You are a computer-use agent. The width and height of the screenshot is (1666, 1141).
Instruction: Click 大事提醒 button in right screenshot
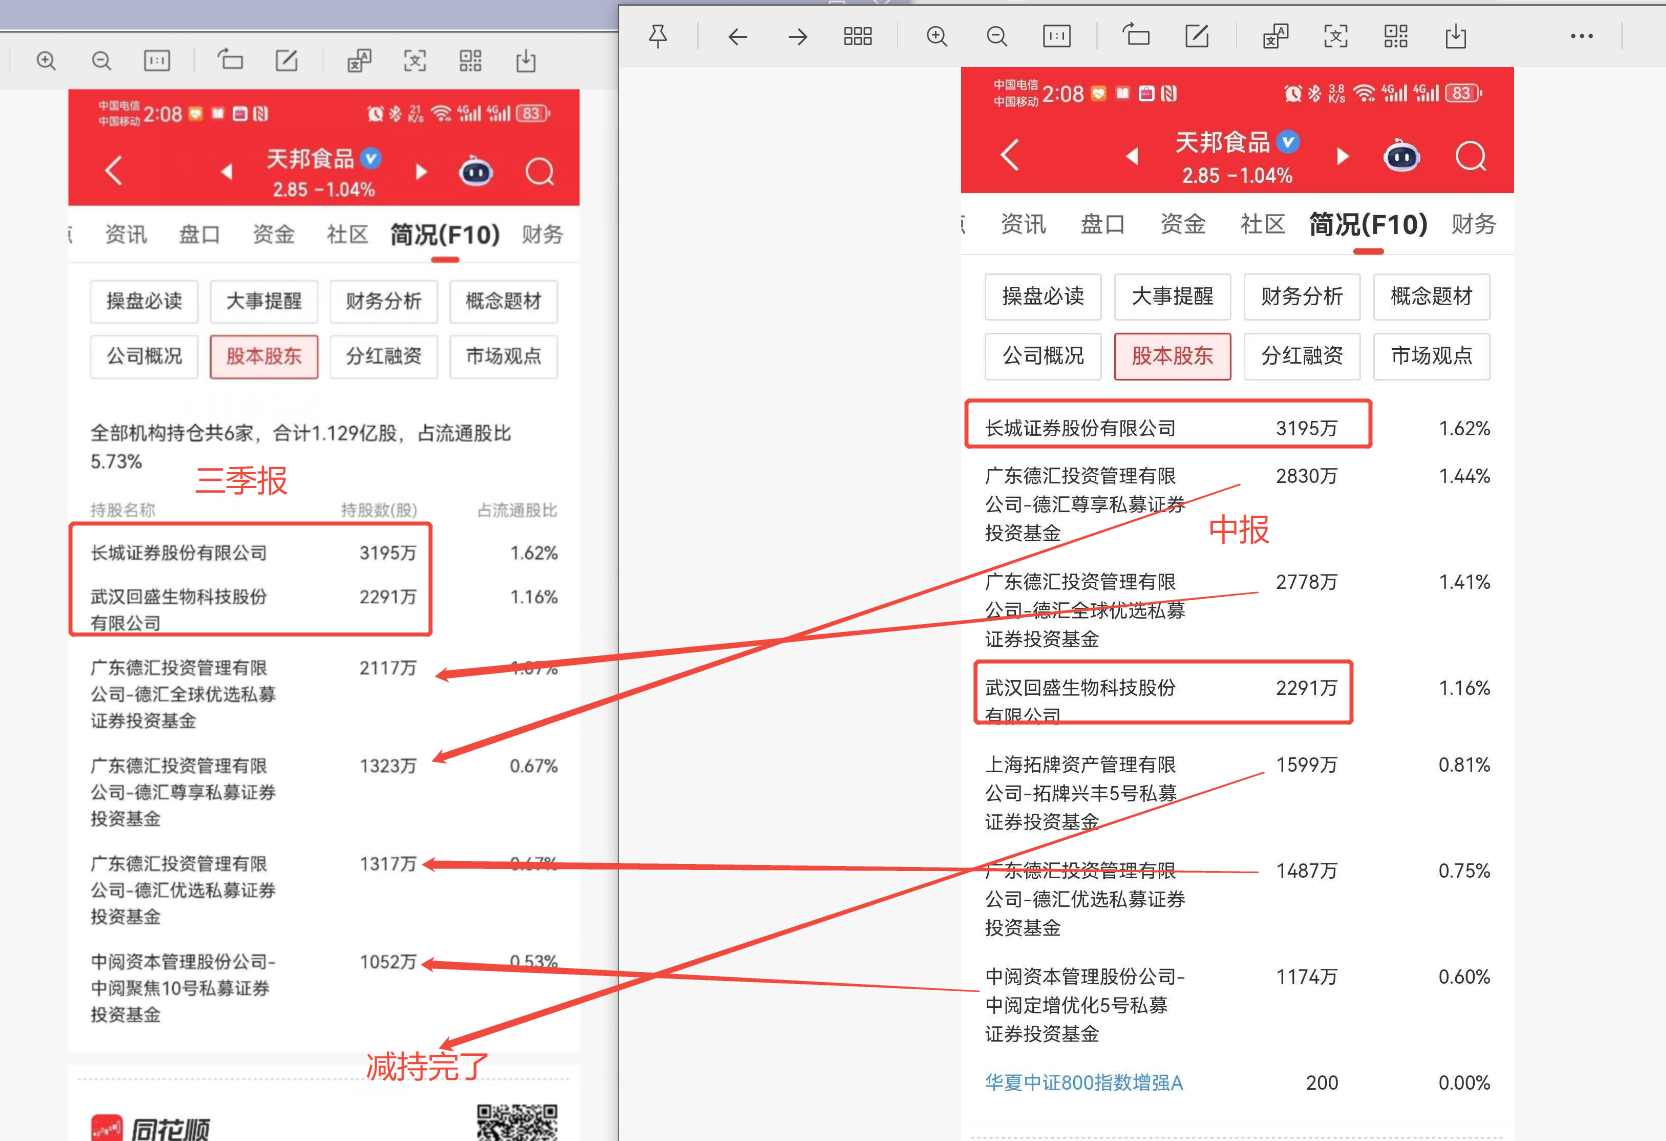click(x=1173, y=296)
